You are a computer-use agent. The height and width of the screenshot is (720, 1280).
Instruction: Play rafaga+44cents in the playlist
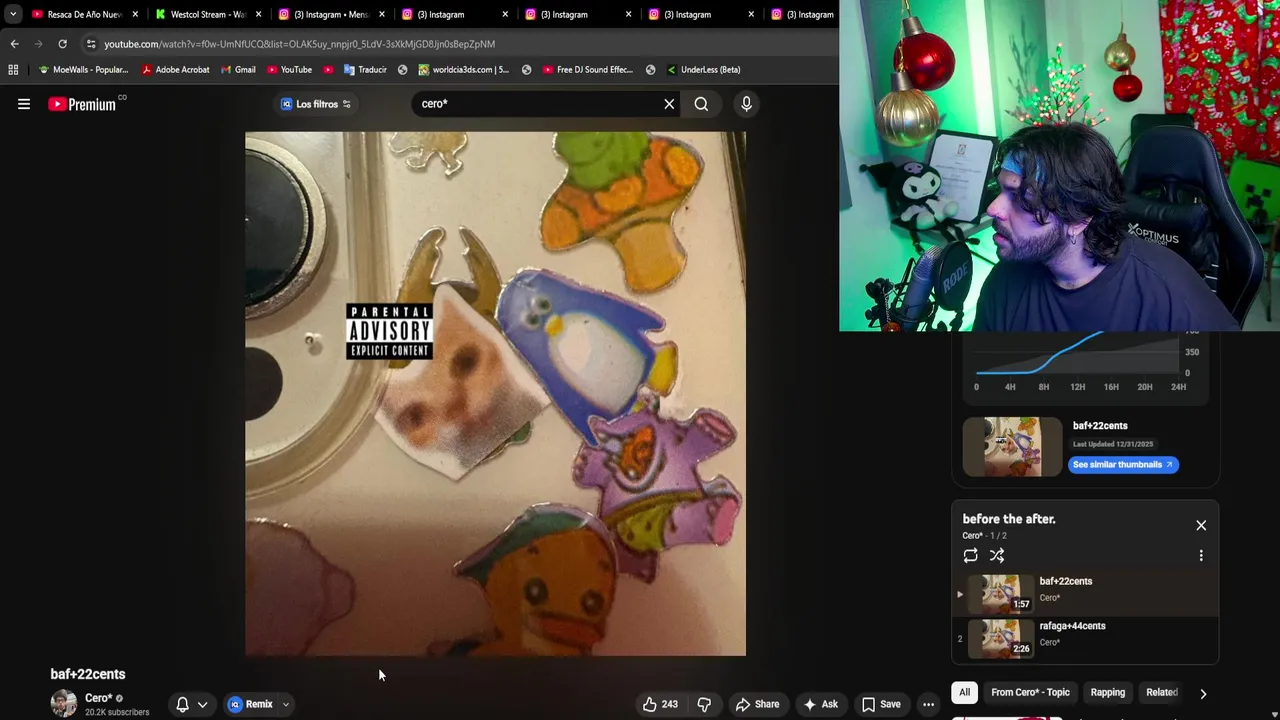(x=1085, y=638)
